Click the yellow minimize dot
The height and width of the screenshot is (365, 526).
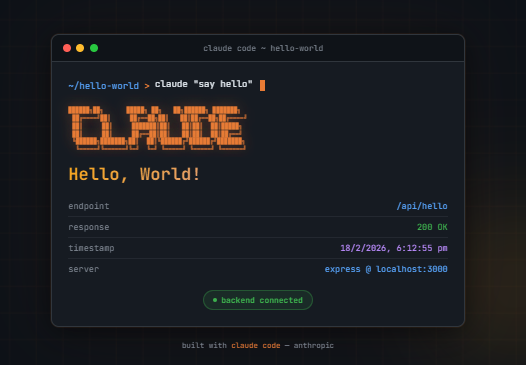pyautogui.click(x=80, y=48)
